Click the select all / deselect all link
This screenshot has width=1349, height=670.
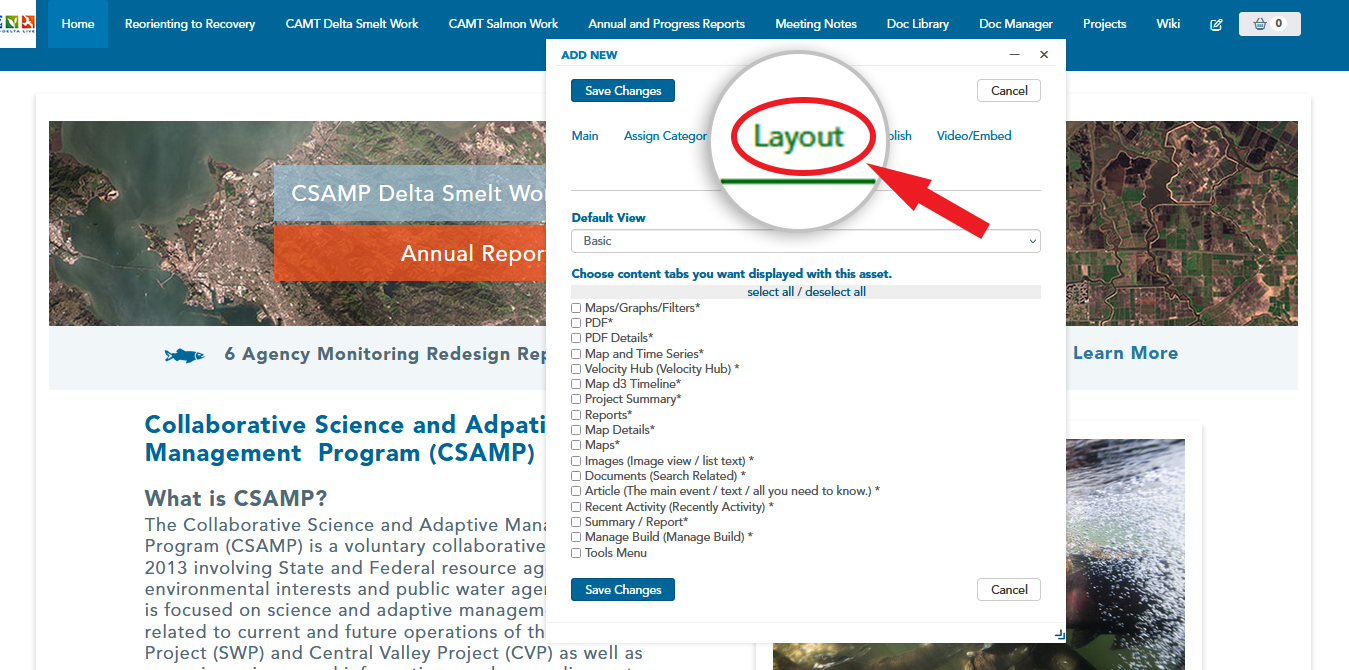pyautogui.click(x=806, y=292)
